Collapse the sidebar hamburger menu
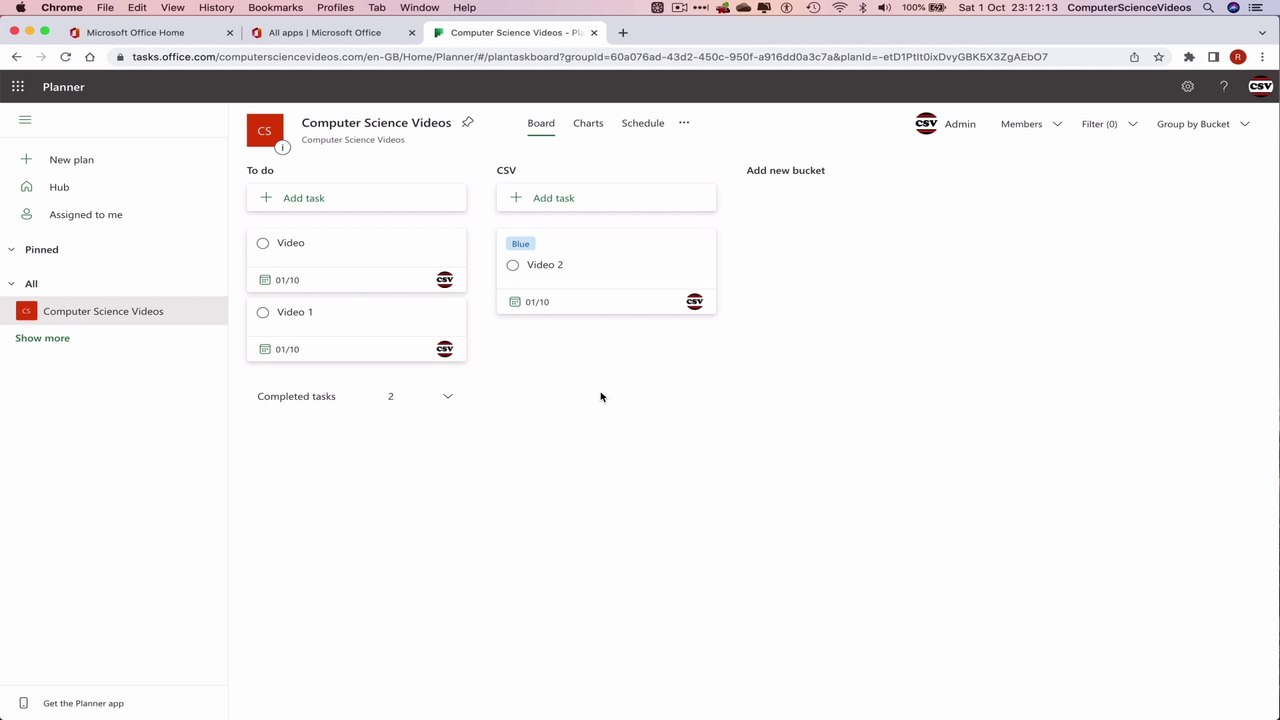This screenshot has height=720, width=1280. [25, 120]
